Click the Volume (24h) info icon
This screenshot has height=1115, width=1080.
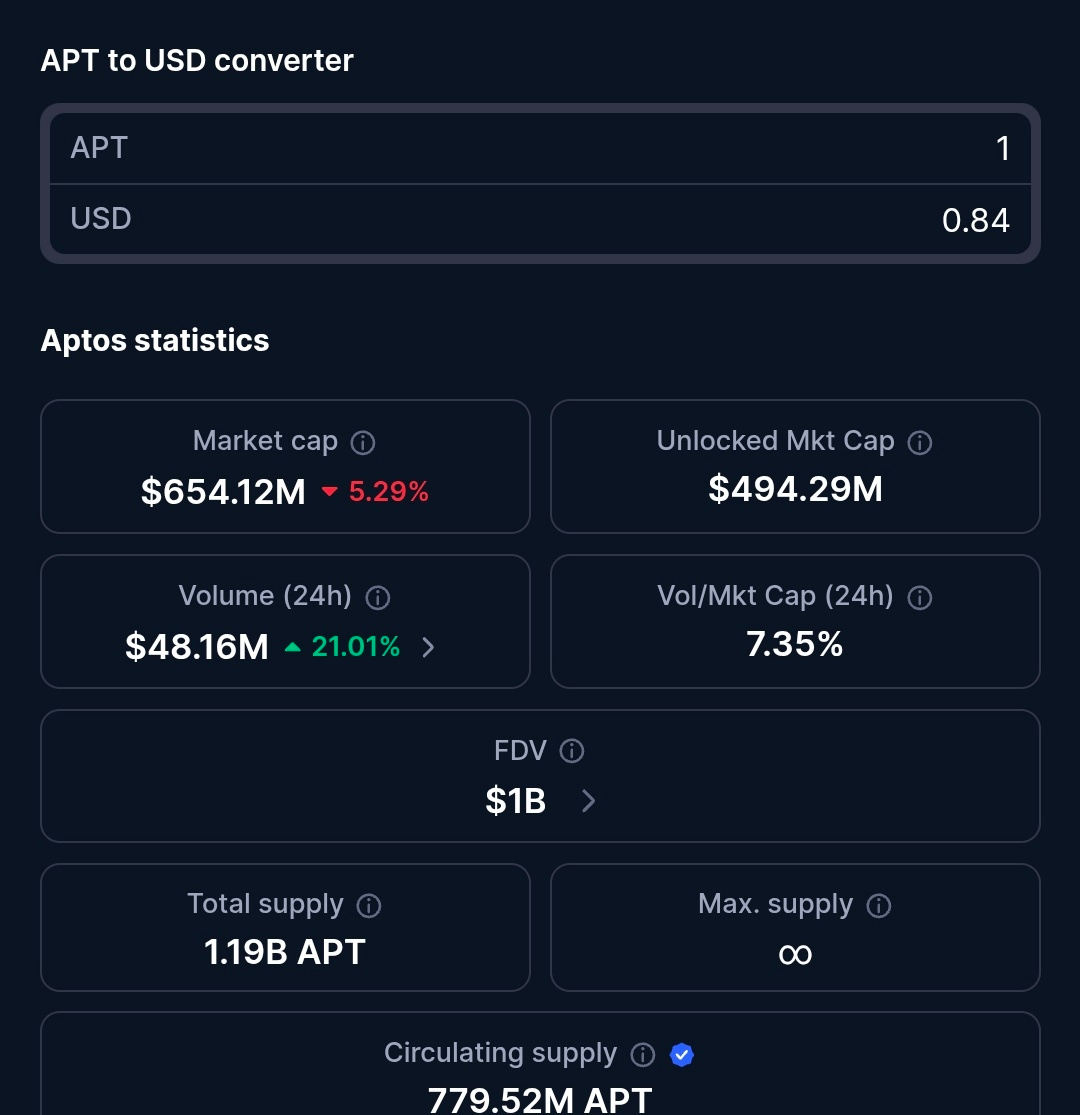pyautogui.click(x=378, y=597)
